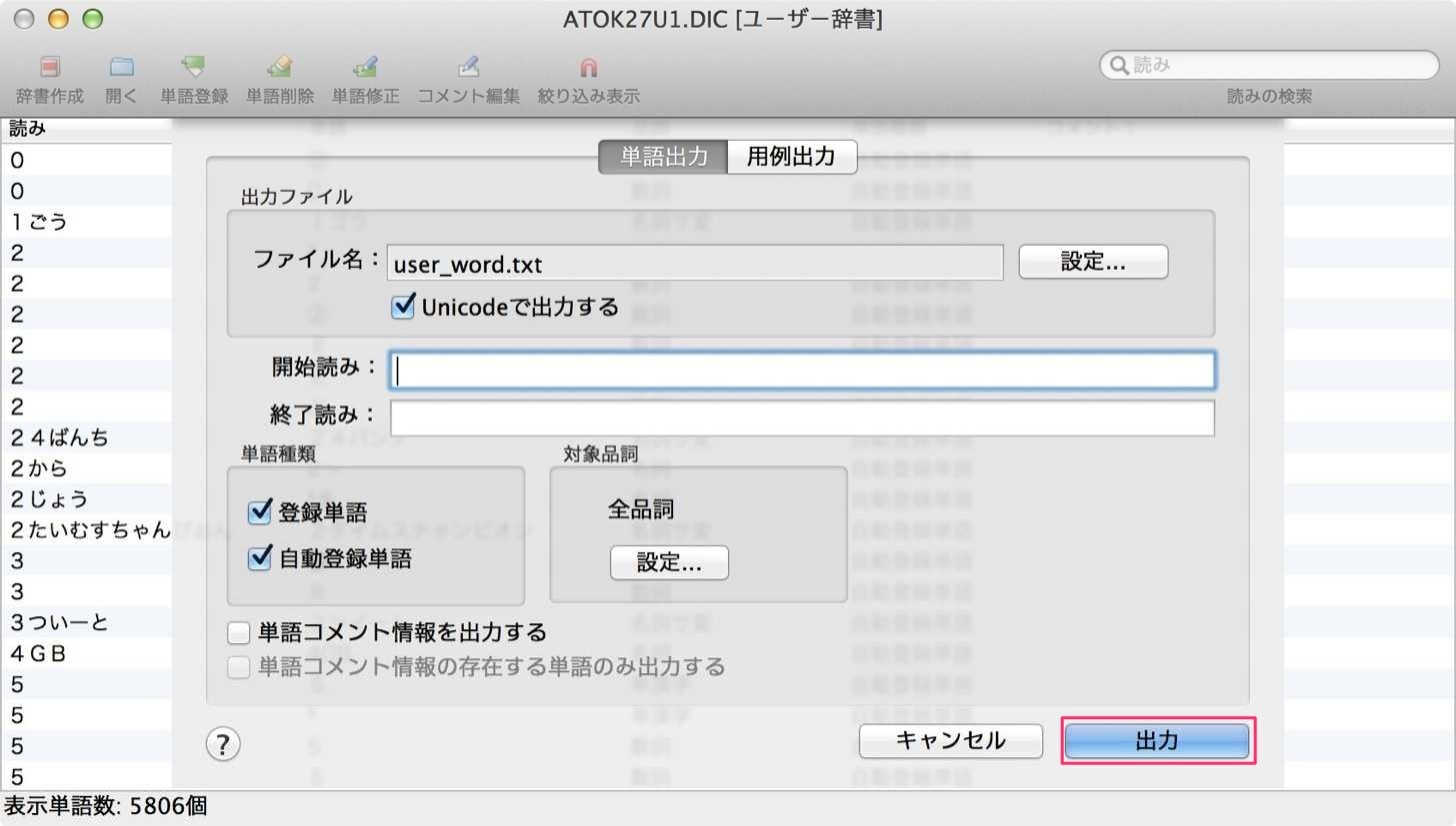Viewport: 1456px width, 826px height.
Task: Switch to the 用例出力 tab
Action: pos(791,157)
